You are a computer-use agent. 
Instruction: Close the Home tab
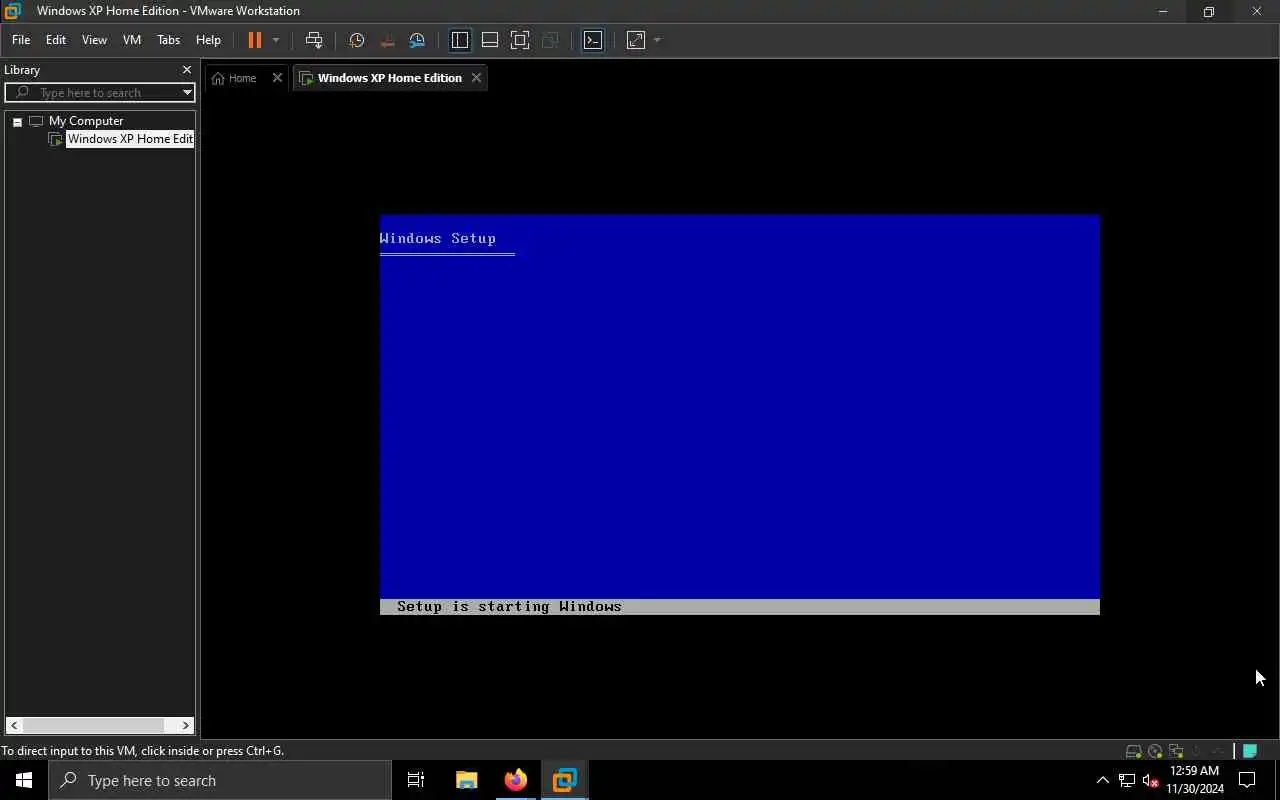pos(278,78)
